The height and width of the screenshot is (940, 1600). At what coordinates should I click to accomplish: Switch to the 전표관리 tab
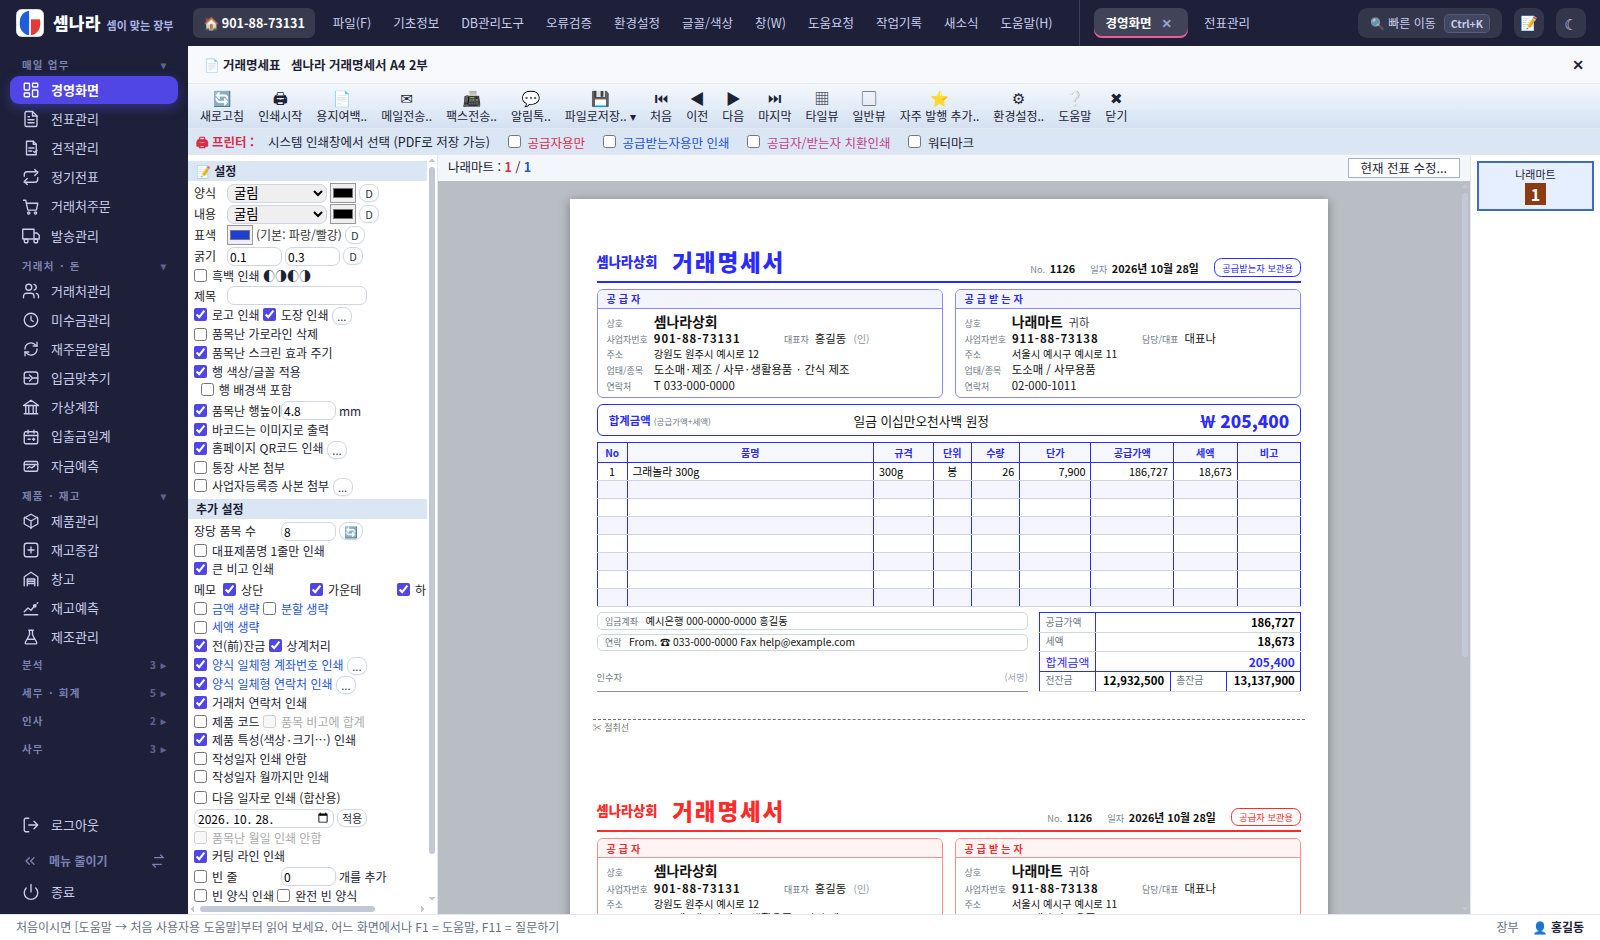pos(1226,23)
